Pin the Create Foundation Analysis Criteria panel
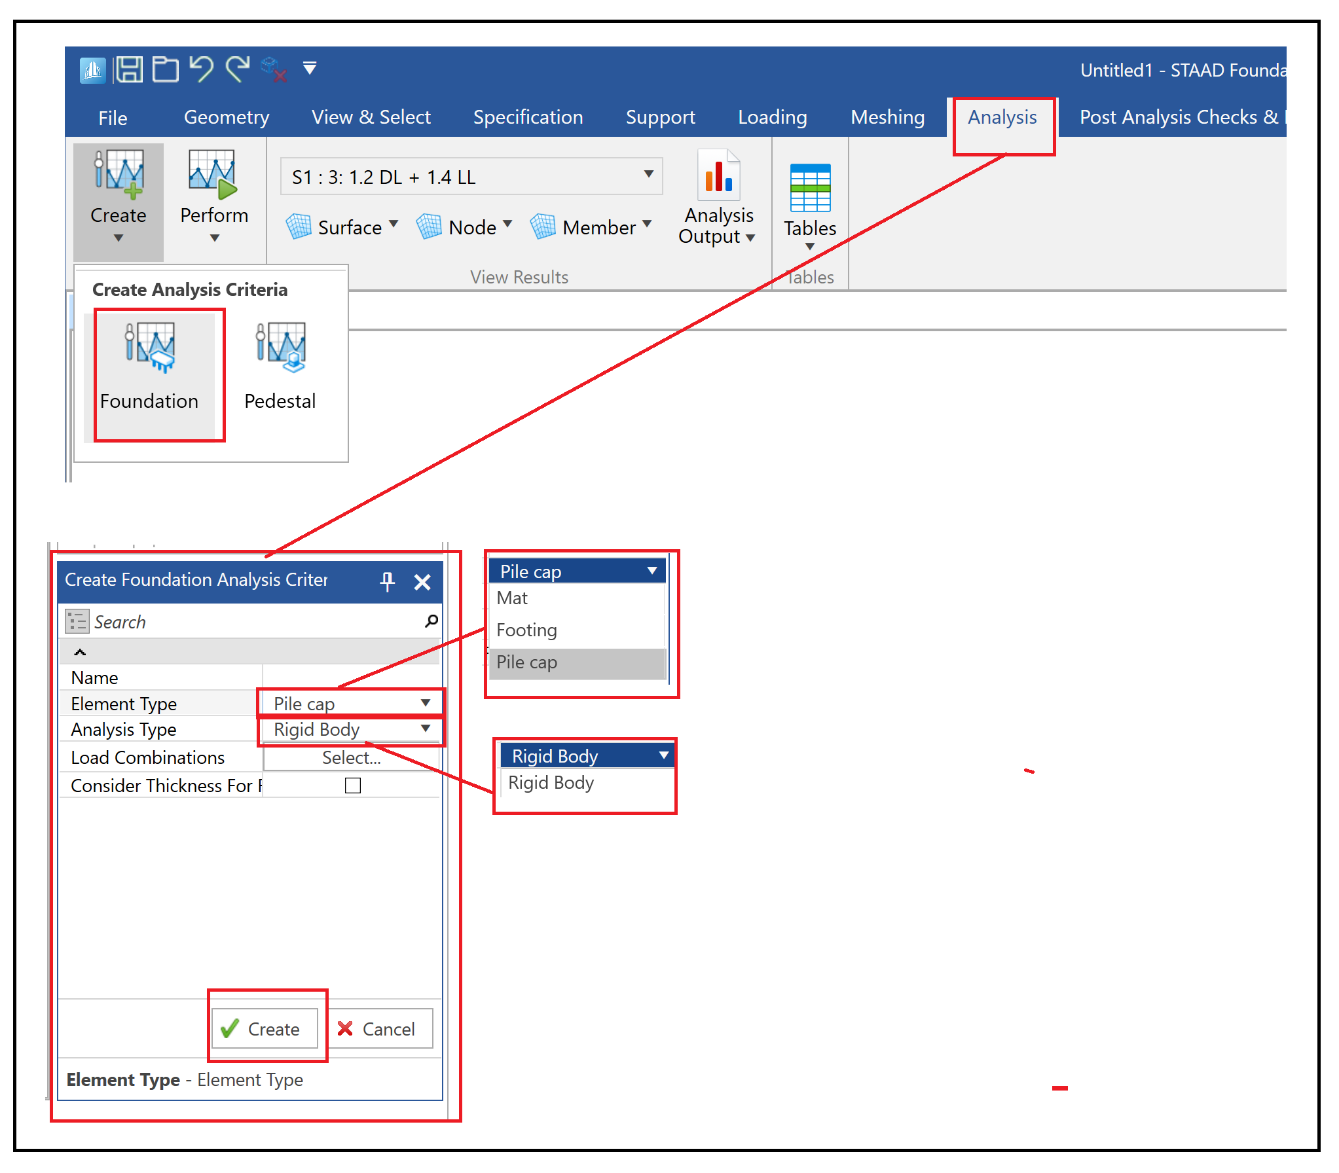 [x=388, y=582]
